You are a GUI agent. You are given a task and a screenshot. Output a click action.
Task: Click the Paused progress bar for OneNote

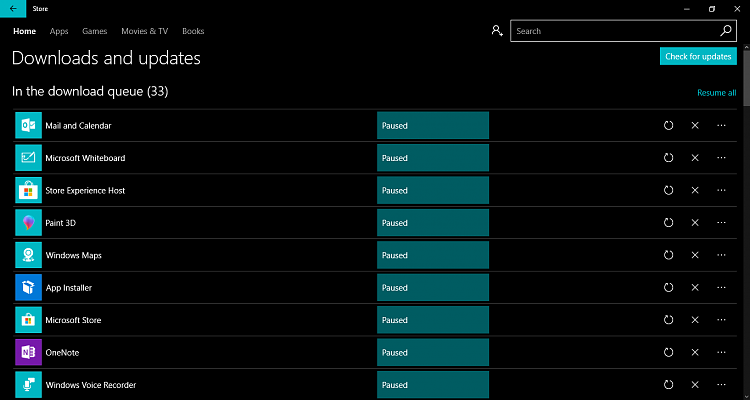[432, 353]
